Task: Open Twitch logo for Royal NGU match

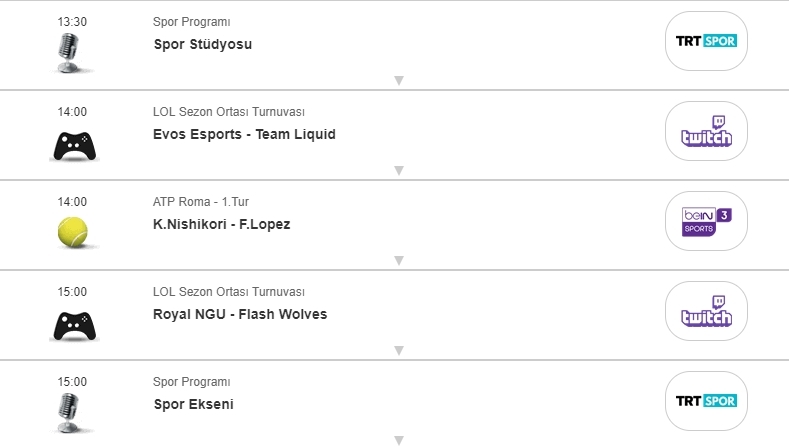Action: pyautogui.click(x=706, y=311)
